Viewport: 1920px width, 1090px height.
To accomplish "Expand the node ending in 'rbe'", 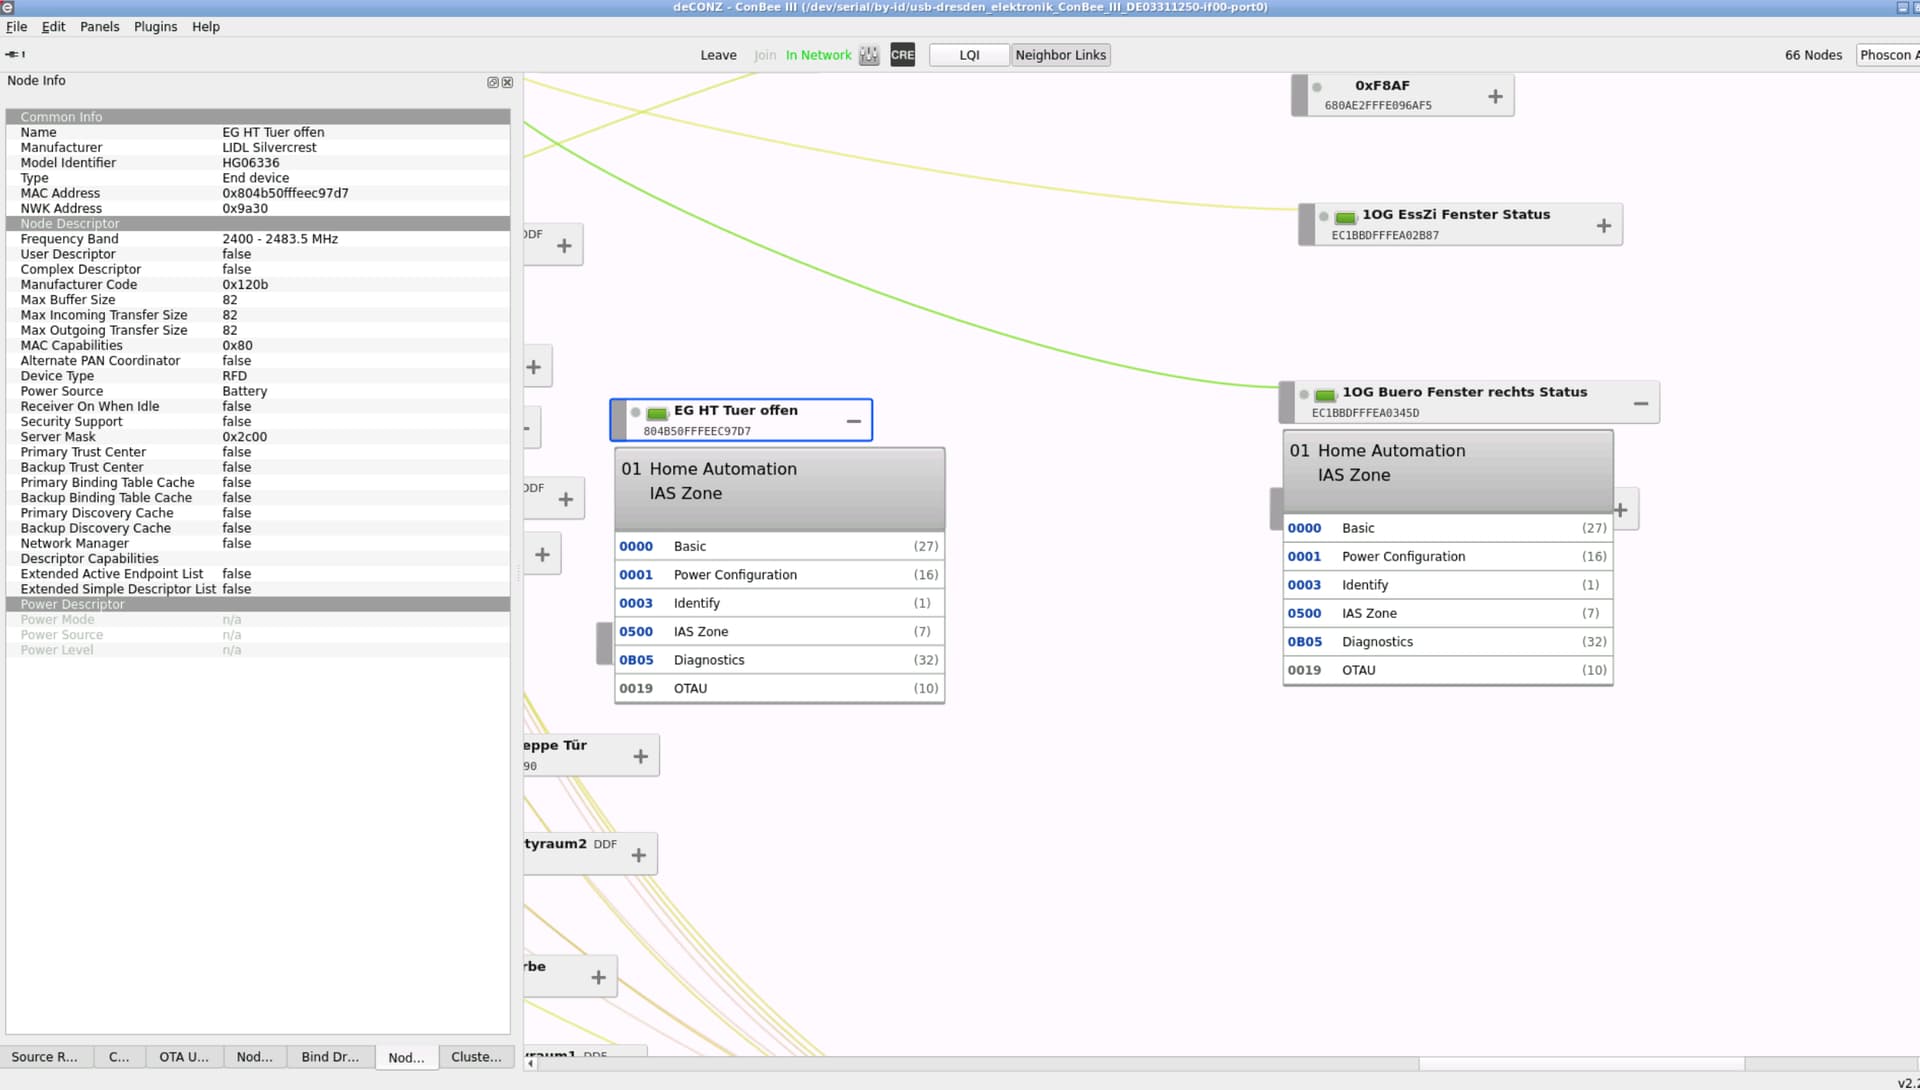I will click(598, 977).
